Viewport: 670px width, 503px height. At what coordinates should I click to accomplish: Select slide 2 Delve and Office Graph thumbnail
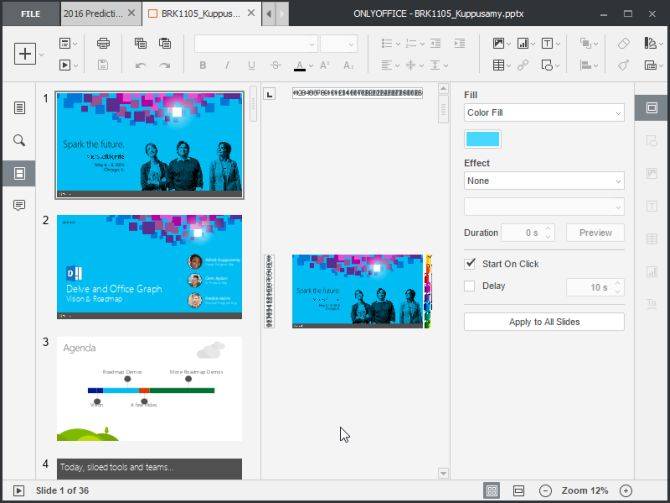pyautogui.click(x=149, y=267)
